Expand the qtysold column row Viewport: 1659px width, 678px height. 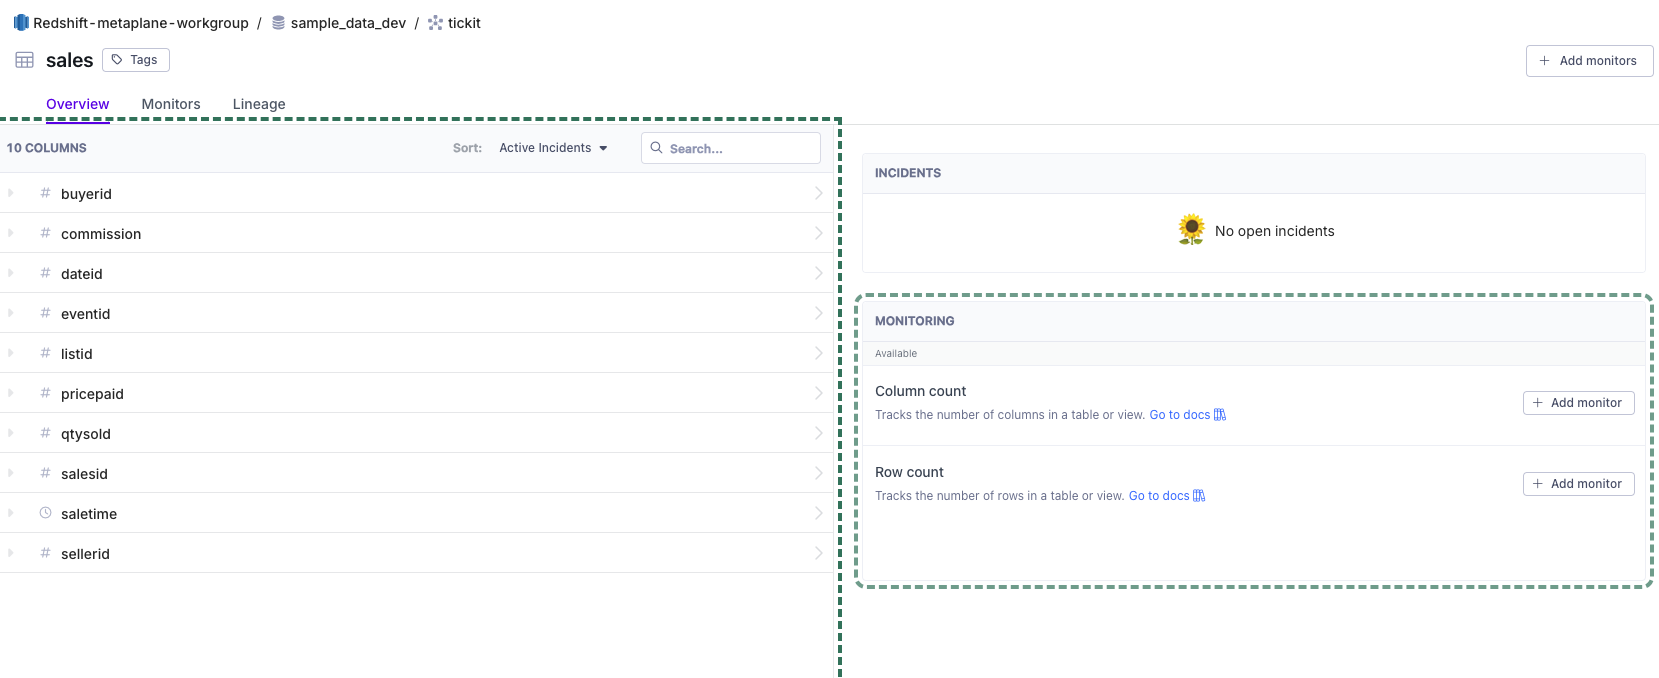point(11,433)
